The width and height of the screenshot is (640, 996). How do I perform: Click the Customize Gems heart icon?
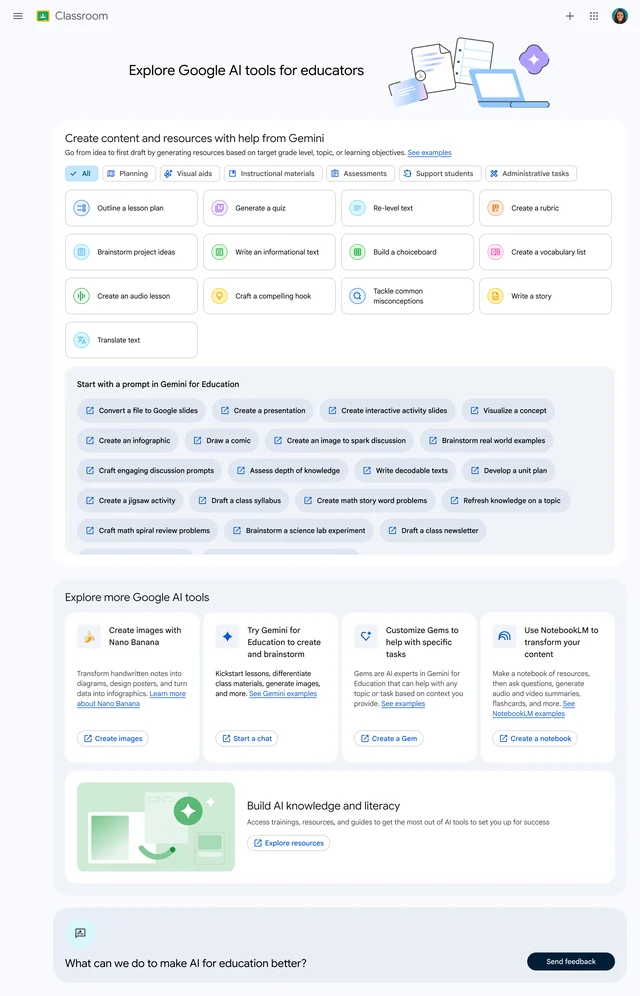tap(366, 636)
